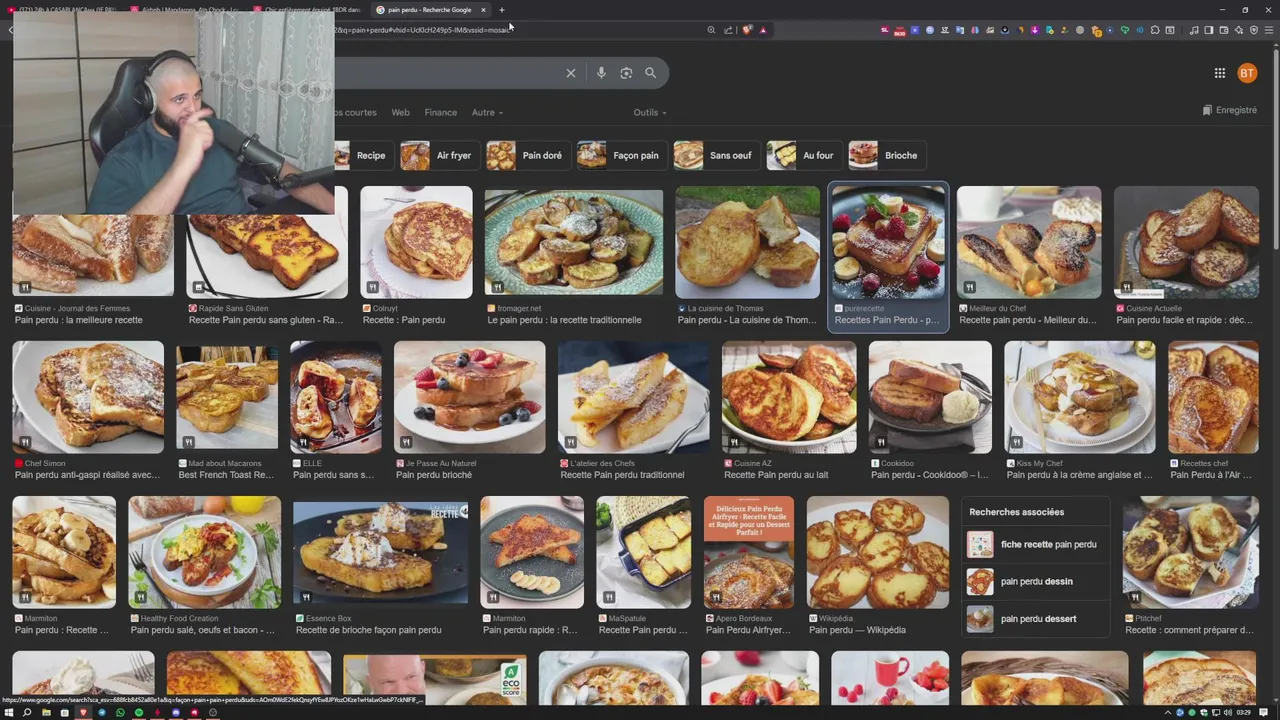
Task: Open File Explorer from the taskbar
Action: pyautogui.click(x=46, y=712)
